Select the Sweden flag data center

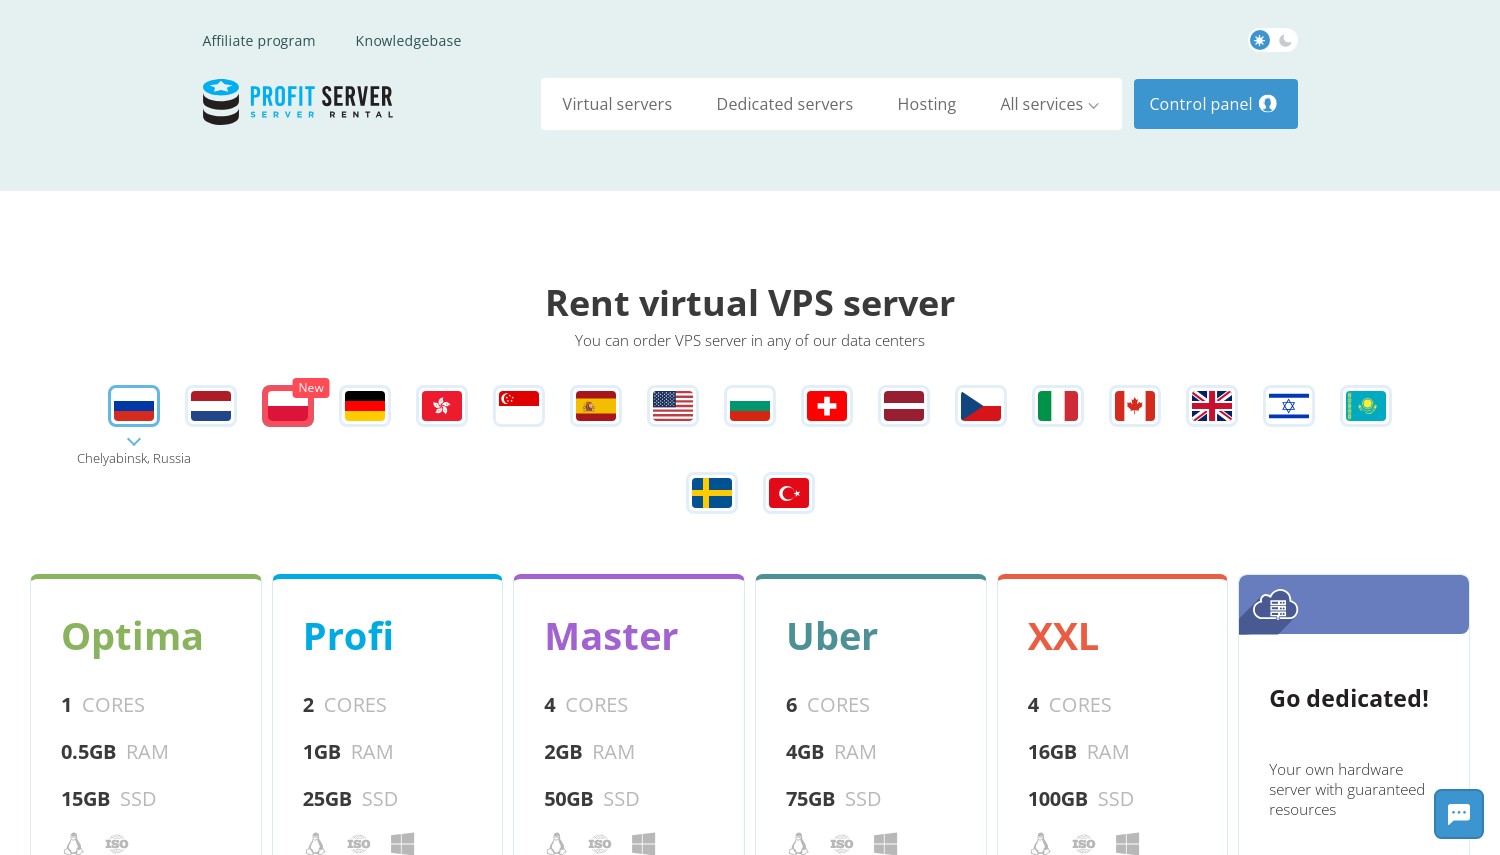click(x=712, y=493)
